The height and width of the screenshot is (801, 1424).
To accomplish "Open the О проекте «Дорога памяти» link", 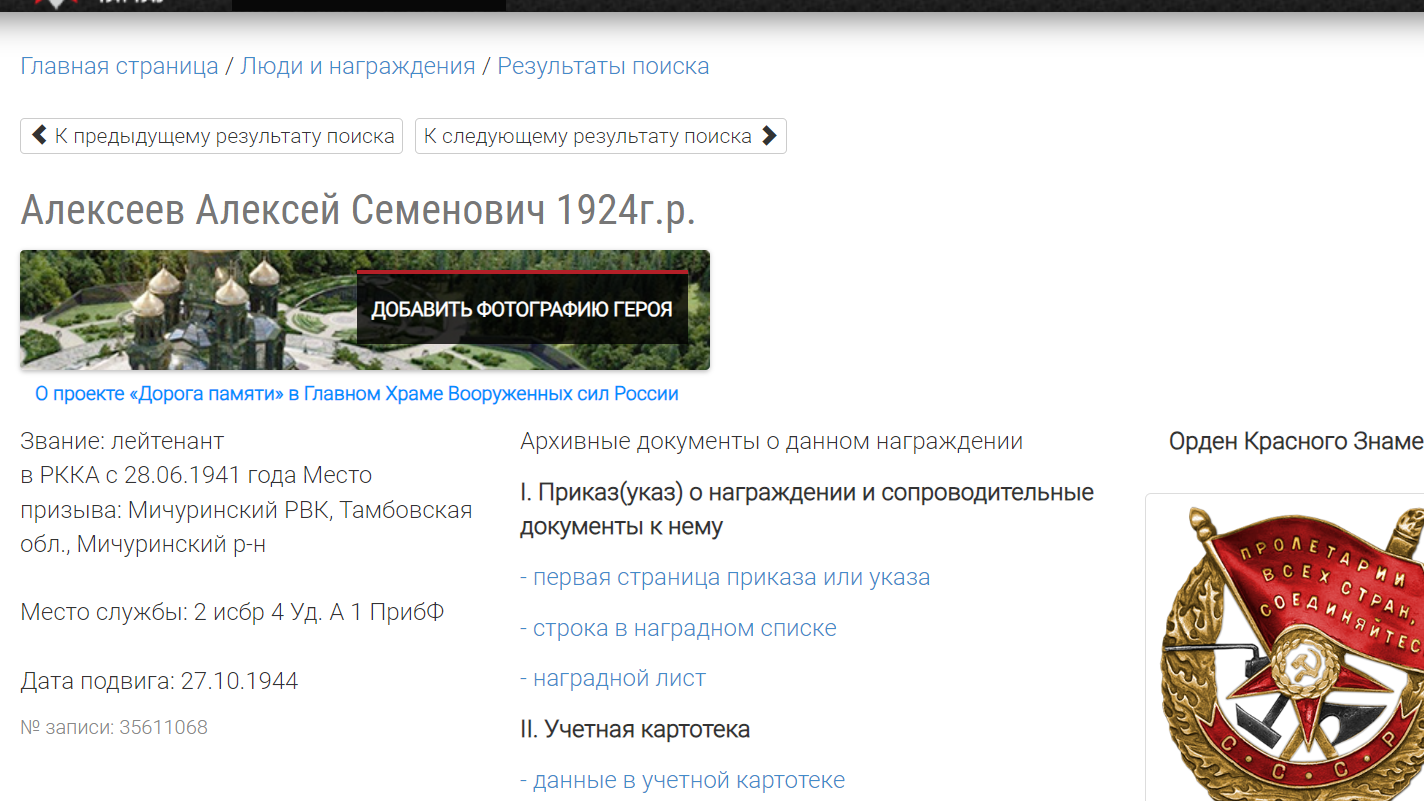I will 357,394.
